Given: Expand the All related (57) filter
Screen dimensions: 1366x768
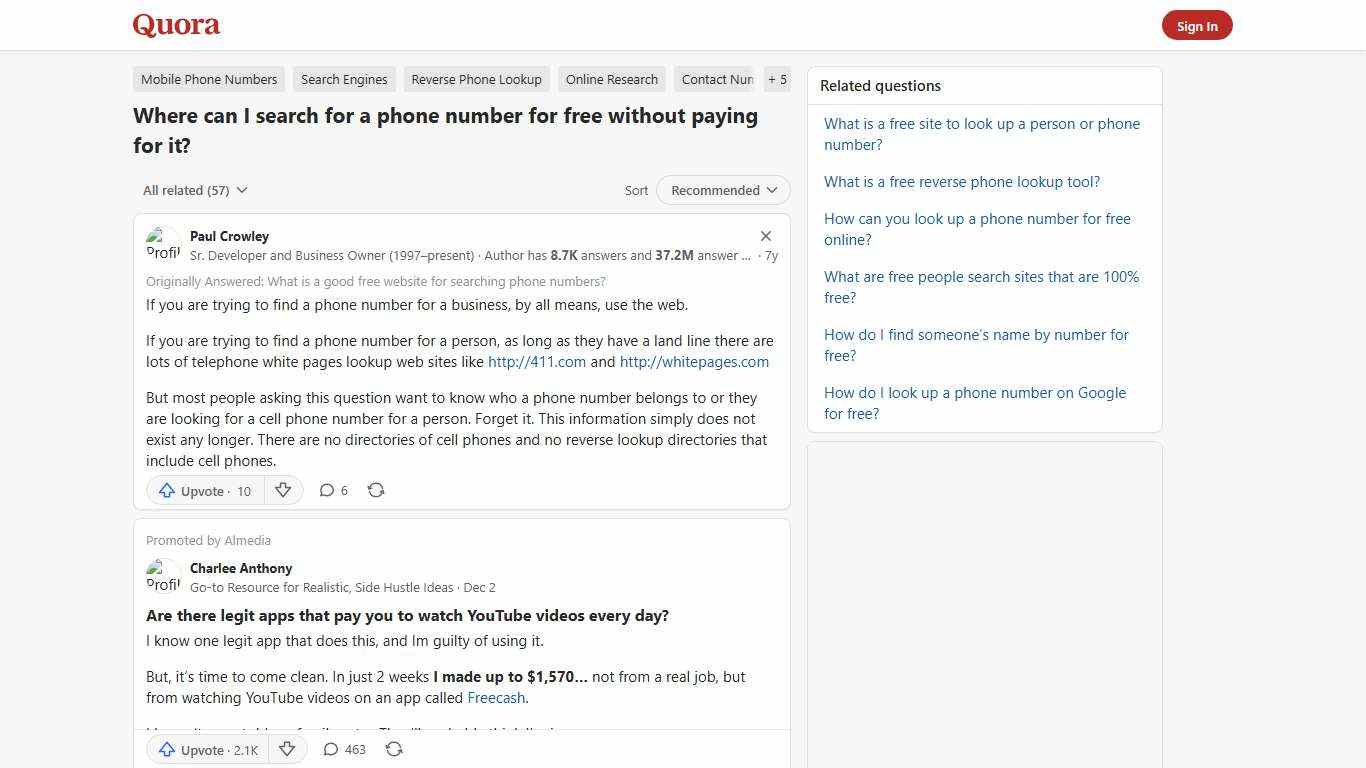Looking at the screenshot, I should click(x=195, y=190).
